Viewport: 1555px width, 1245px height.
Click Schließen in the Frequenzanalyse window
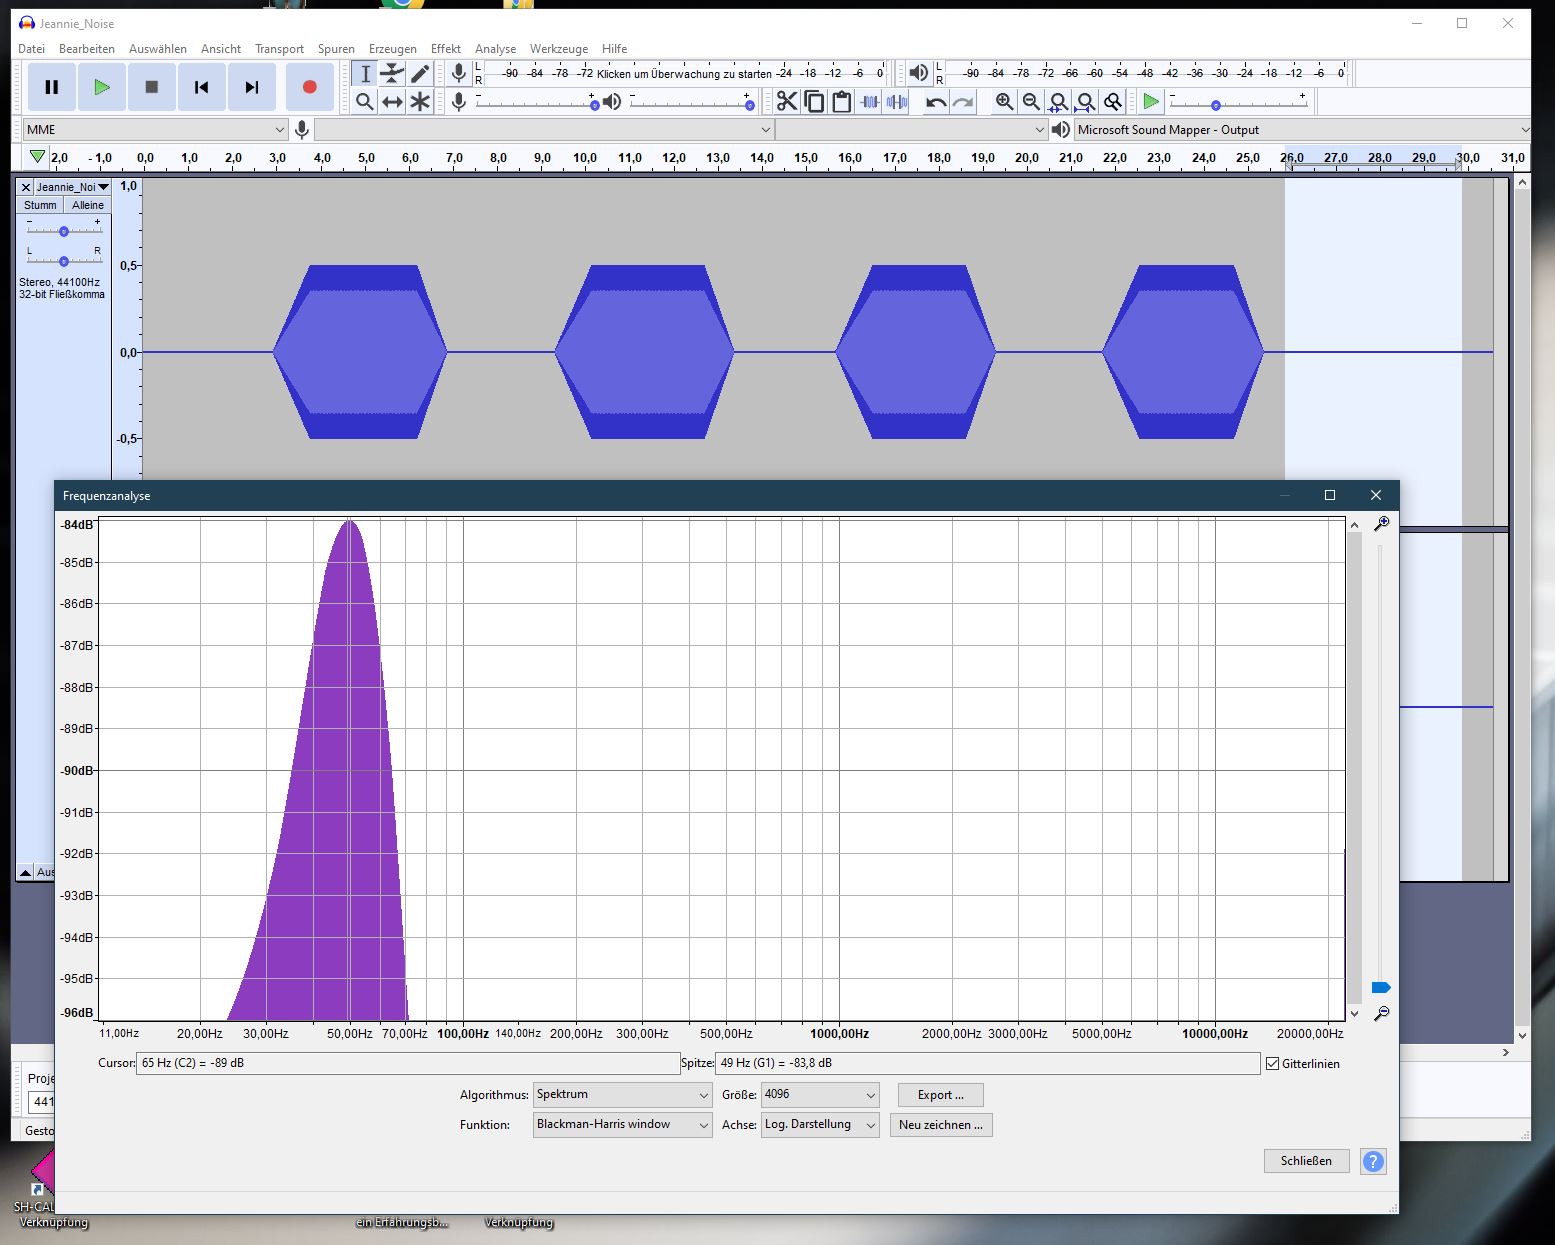coord(1306,1161)
